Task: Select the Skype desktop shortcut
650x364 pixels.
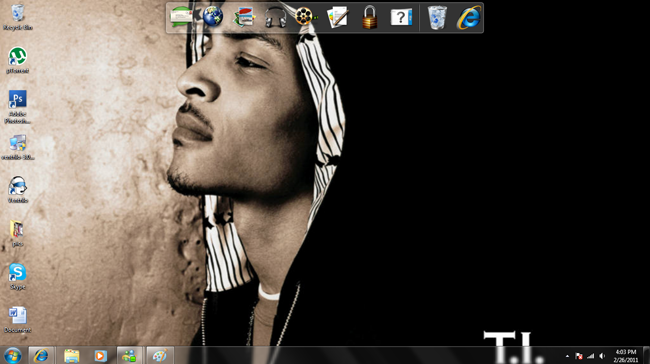Action: point(17,277)
